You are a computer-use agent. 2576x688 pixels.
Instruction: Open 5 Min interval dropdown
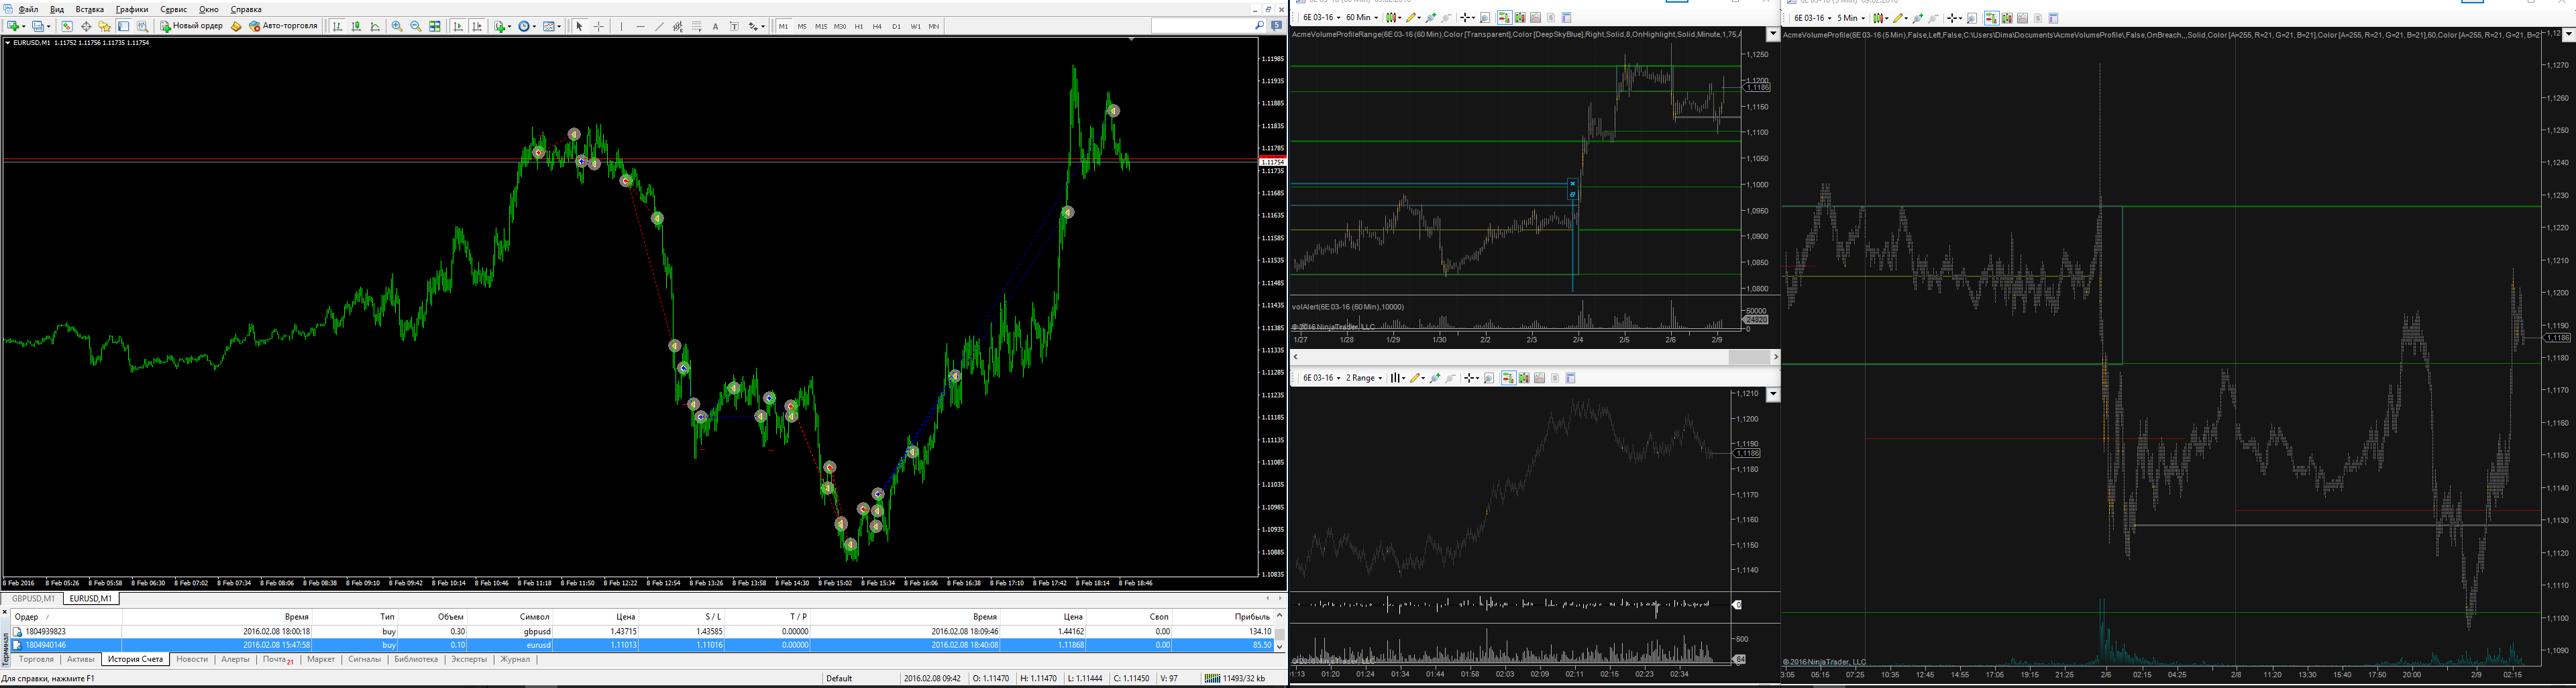pyautogui.click(x=1851, y=18)
